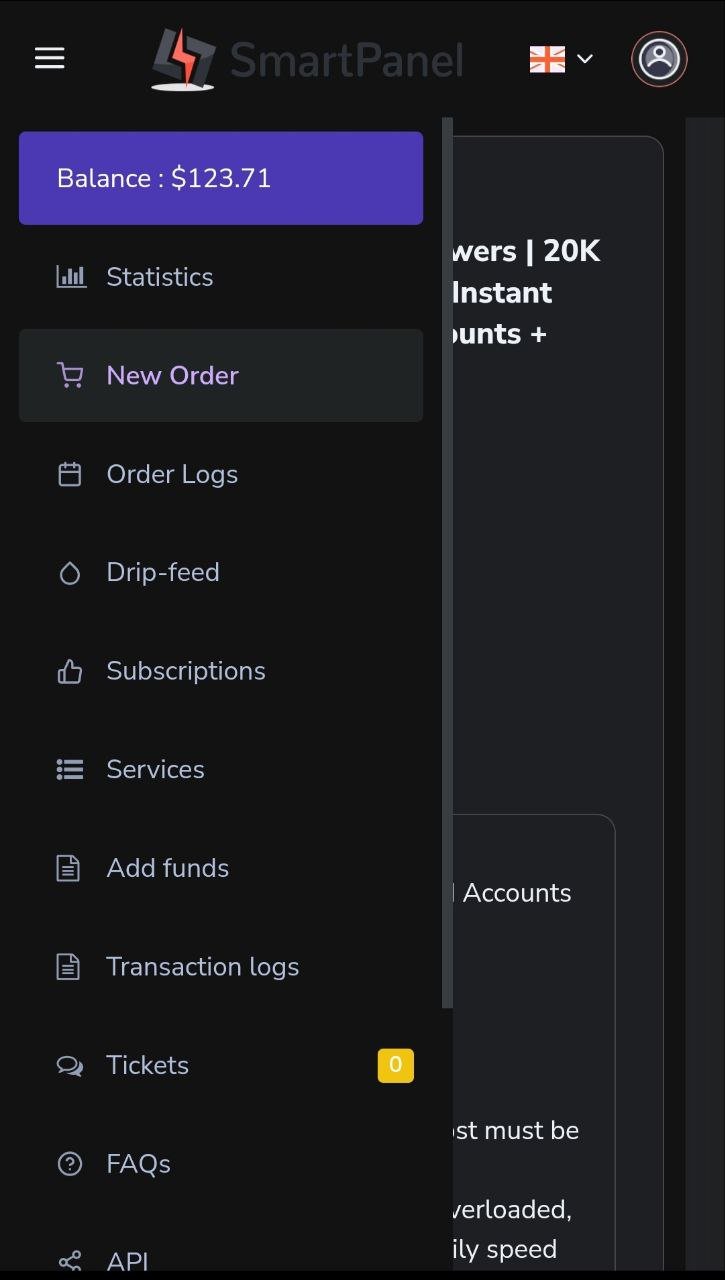Click the API share icon
Viewport: 725px width, 1280px height.
[70, 1261]
